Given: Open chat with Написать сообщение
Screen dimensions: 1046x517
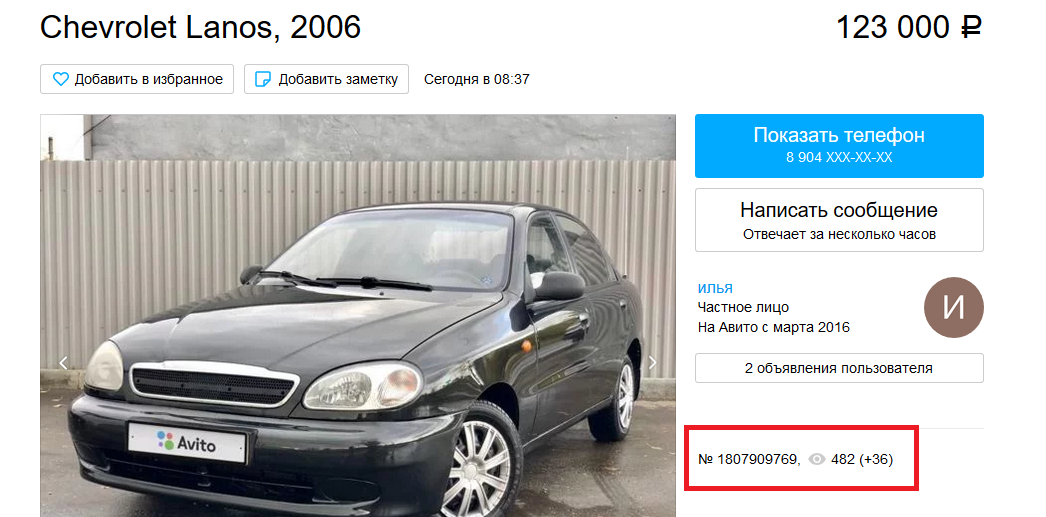Looking at the screenshot, I should (839, 220).
